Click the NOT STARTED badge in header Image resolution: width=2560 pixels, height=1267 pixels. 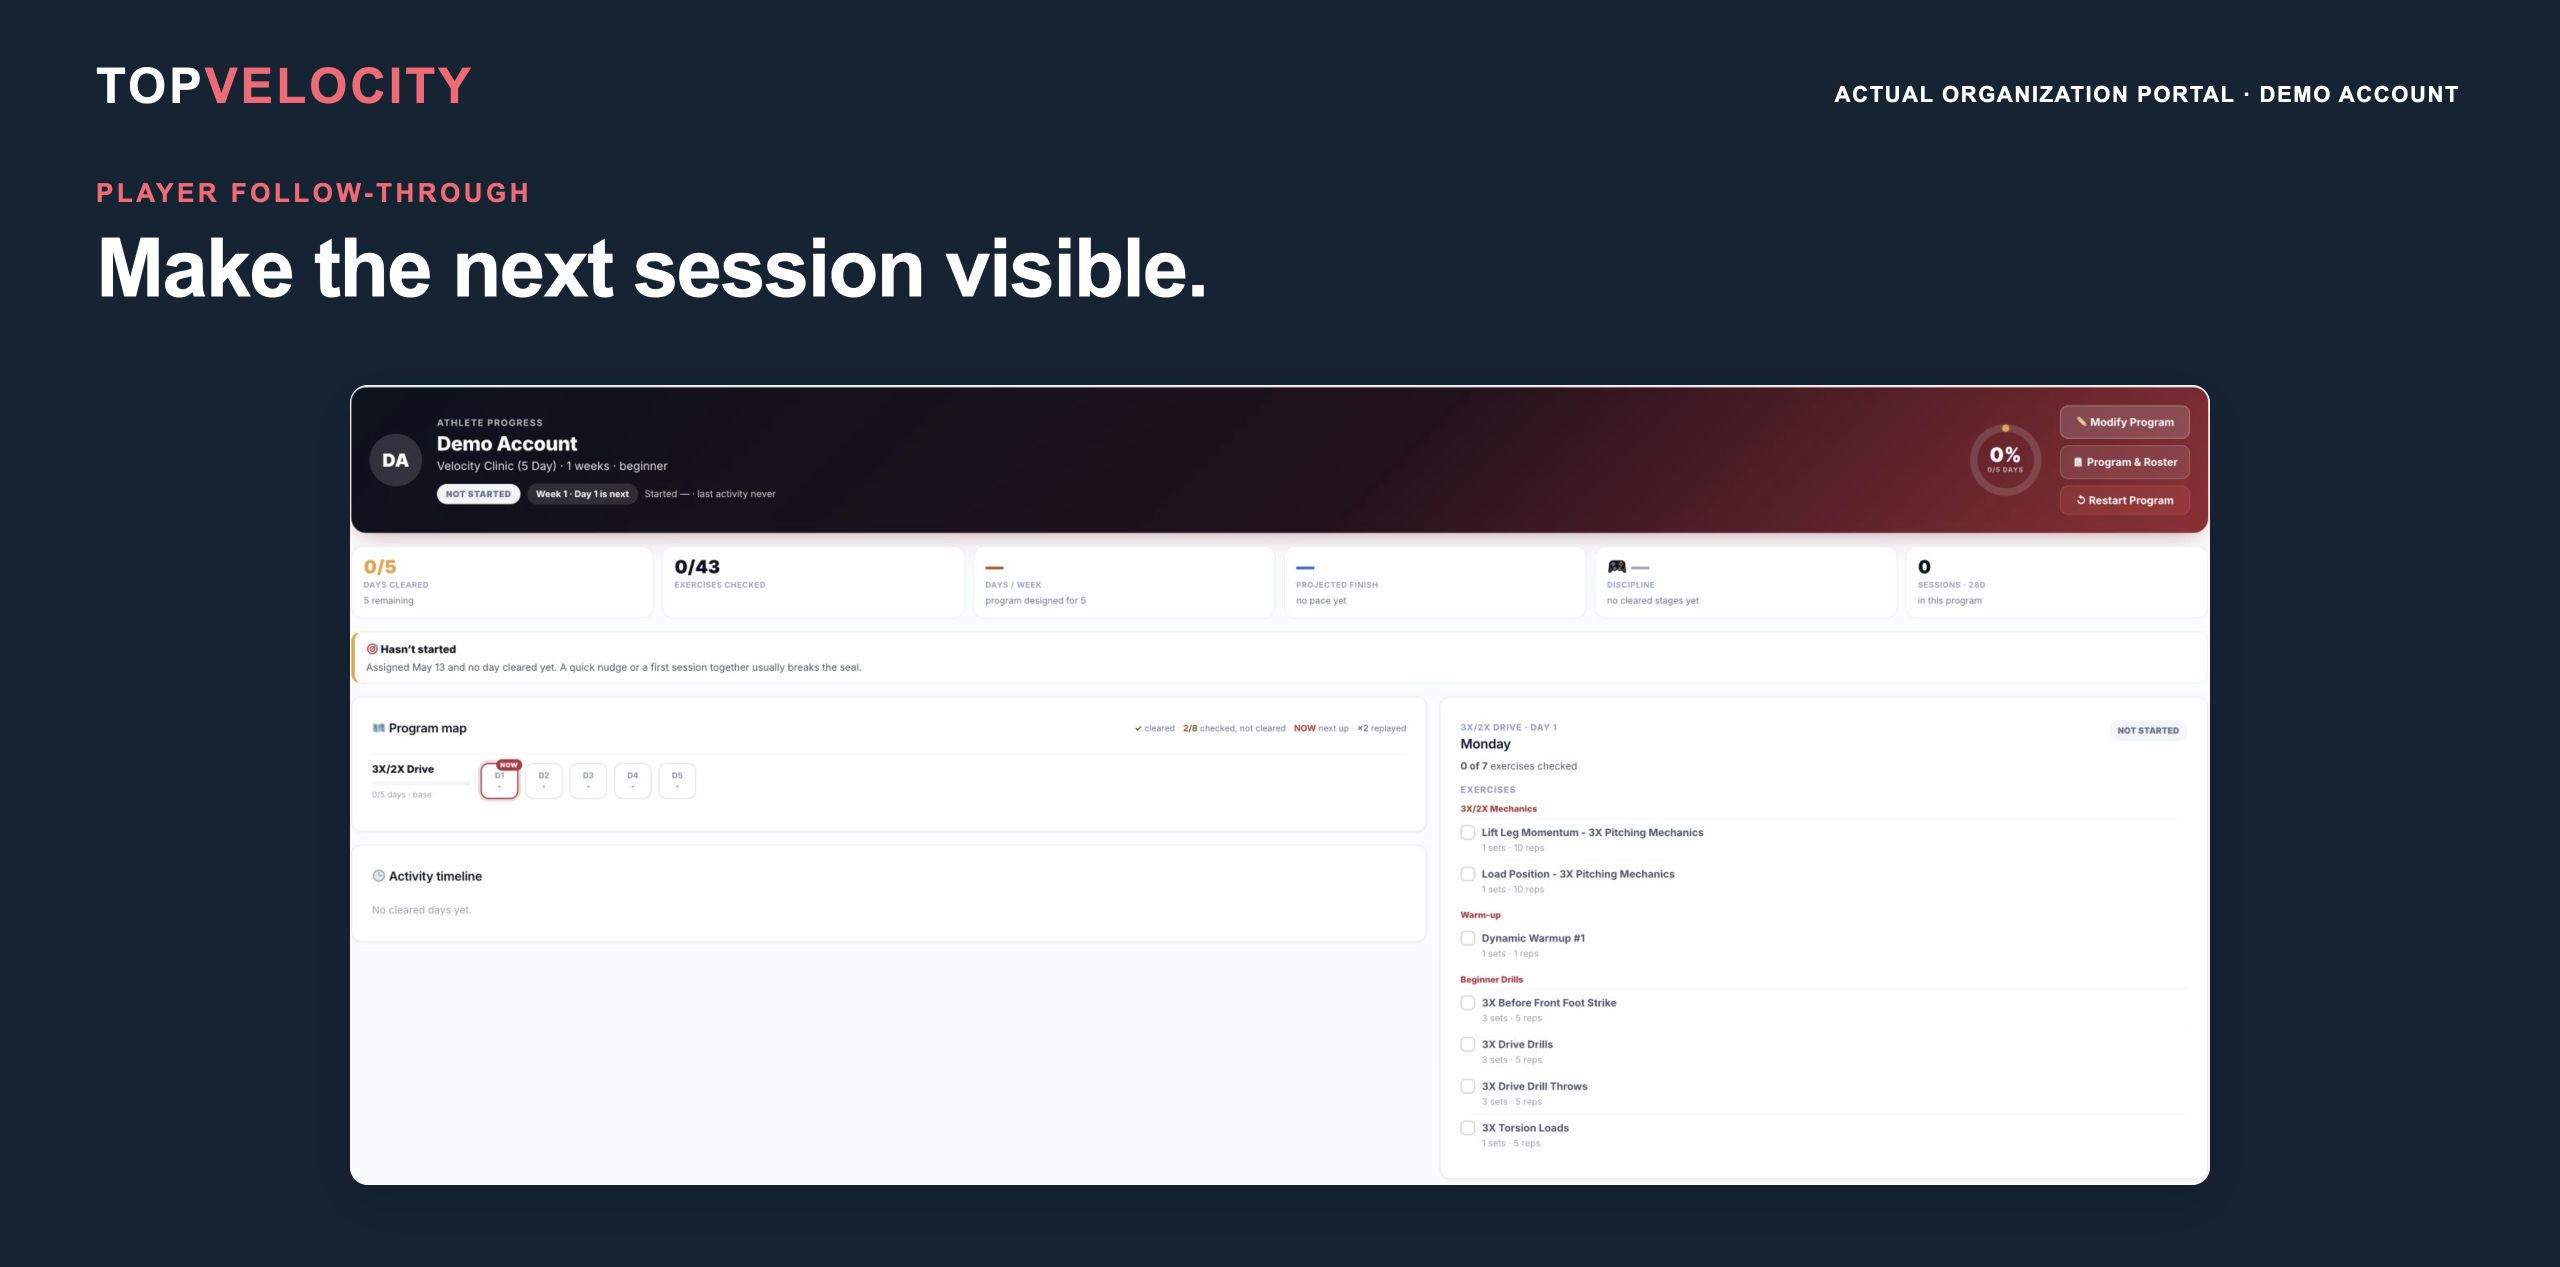pyautogui.click(x=478, y=494)
